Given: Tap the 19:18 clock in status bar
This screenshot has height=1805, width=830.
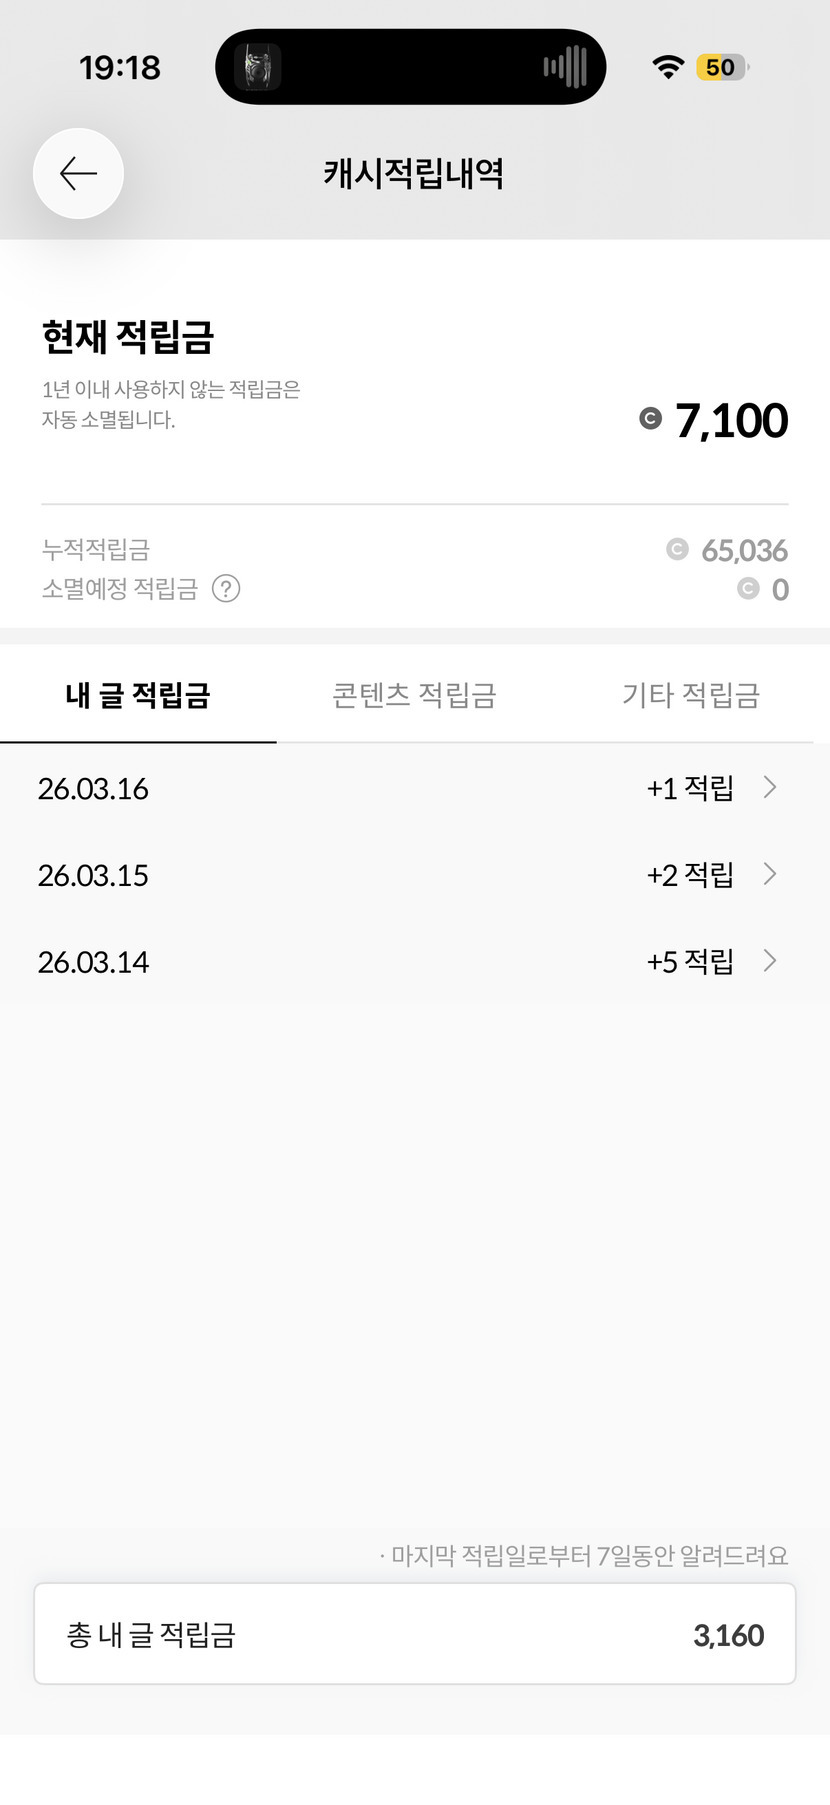Looking at the screenshot, I should pyautogui.click(x=120, y=67).
